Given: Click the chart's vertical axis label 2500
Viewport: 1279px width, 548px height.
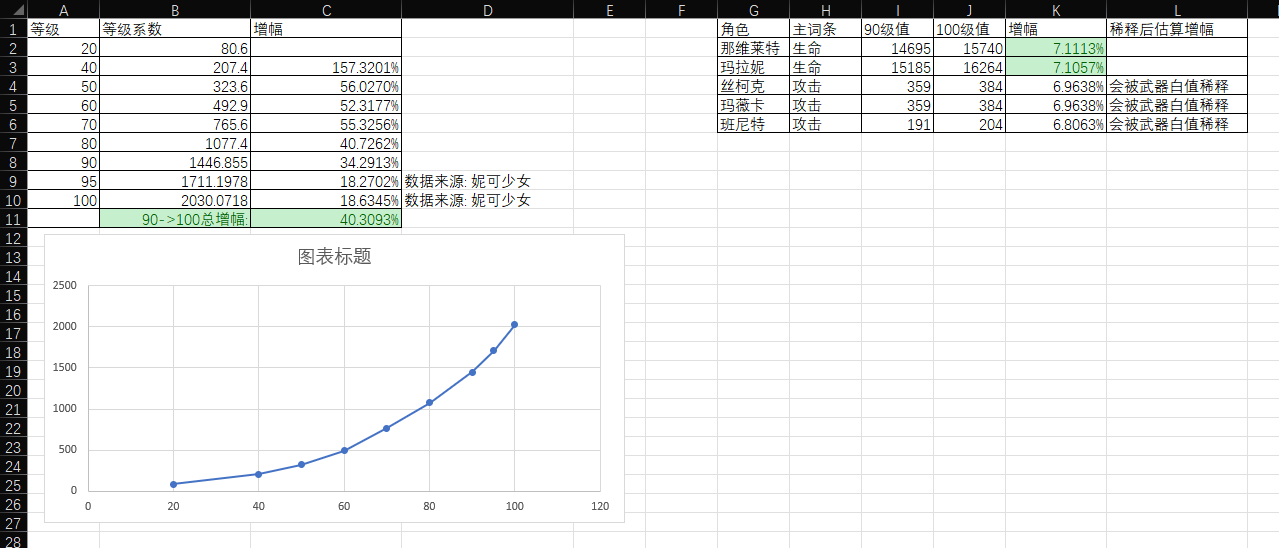Looking at the screenshot, I should (x=64, y=285).
